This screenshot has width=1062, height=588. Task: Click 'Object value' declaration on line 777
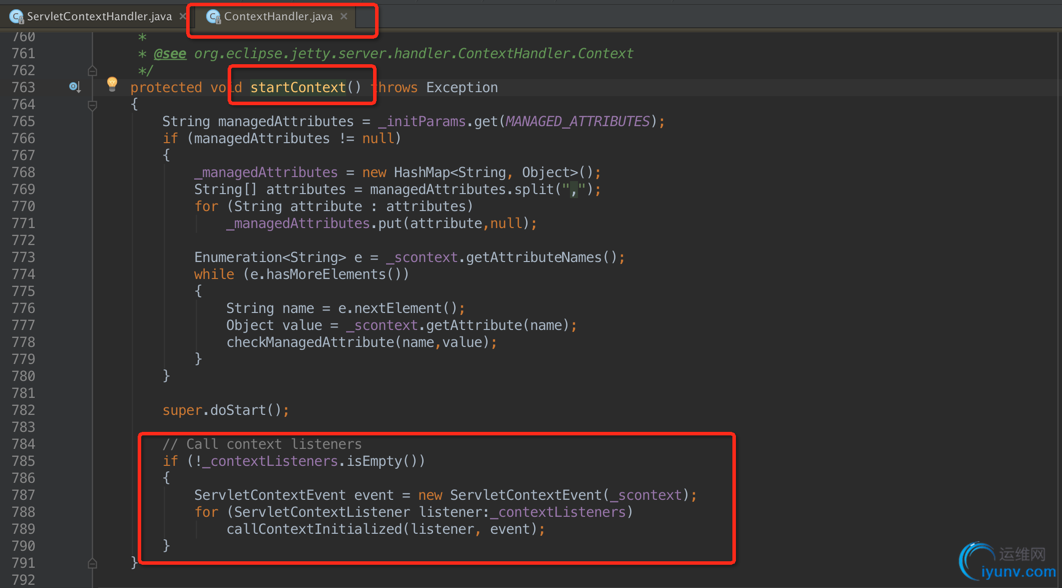pyautogui.click(x=274, y=325)
